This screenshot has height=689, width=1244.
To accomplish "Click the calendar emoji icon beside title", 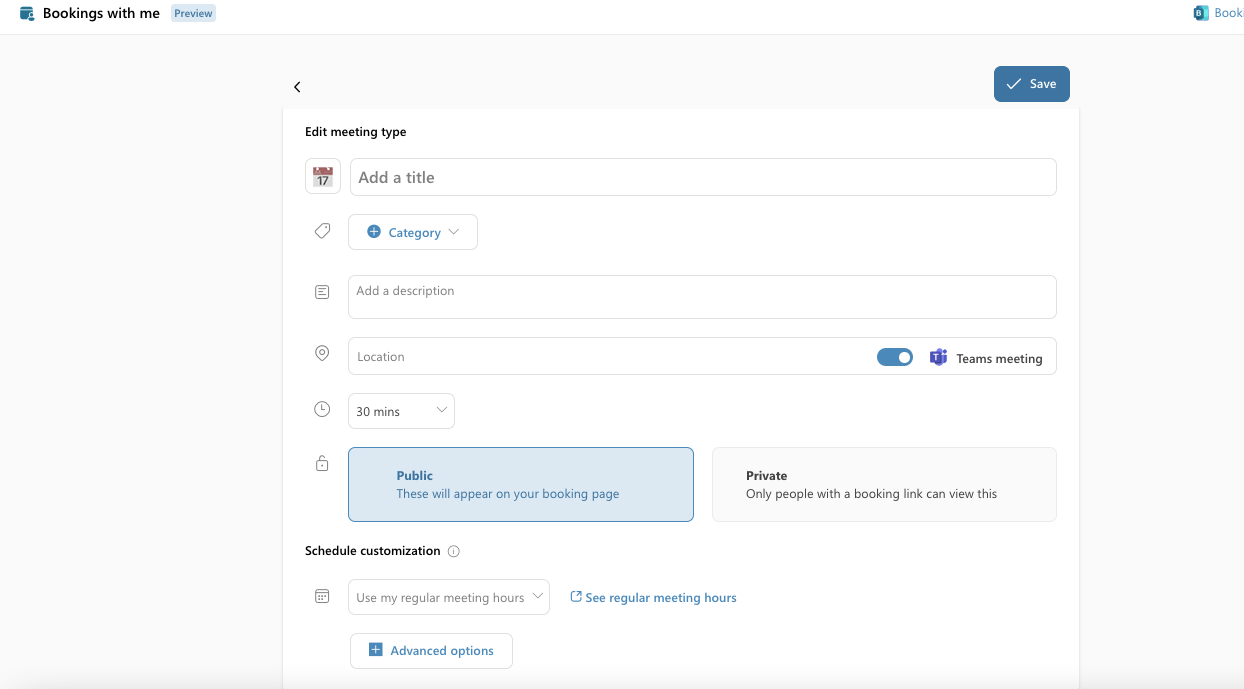I will point(323,177).
